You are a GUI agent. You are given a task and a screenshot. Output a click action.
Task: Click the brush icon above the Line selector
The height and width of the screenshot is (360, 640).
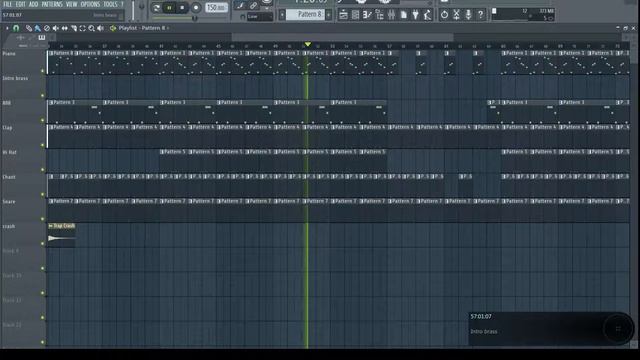240,6
